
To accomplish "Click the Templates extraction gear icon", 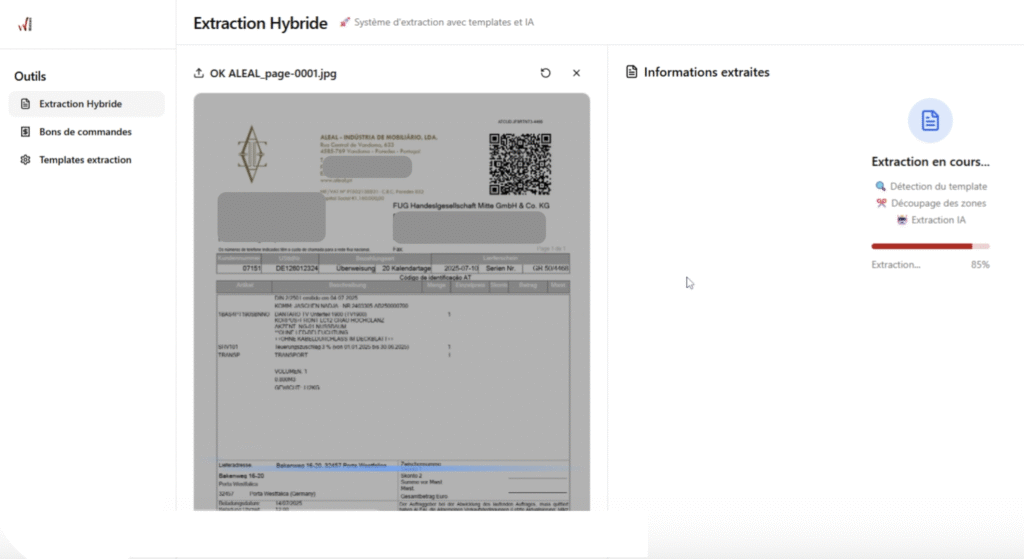I will [27, 160].
